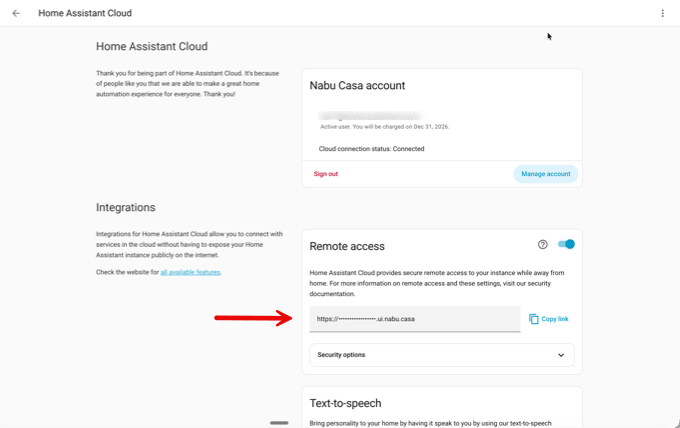The height and width of the screenshot is (428, 680).
Task: Open Remote access help question mark icon
Action: pyautogui.click(x=543, y=245)
